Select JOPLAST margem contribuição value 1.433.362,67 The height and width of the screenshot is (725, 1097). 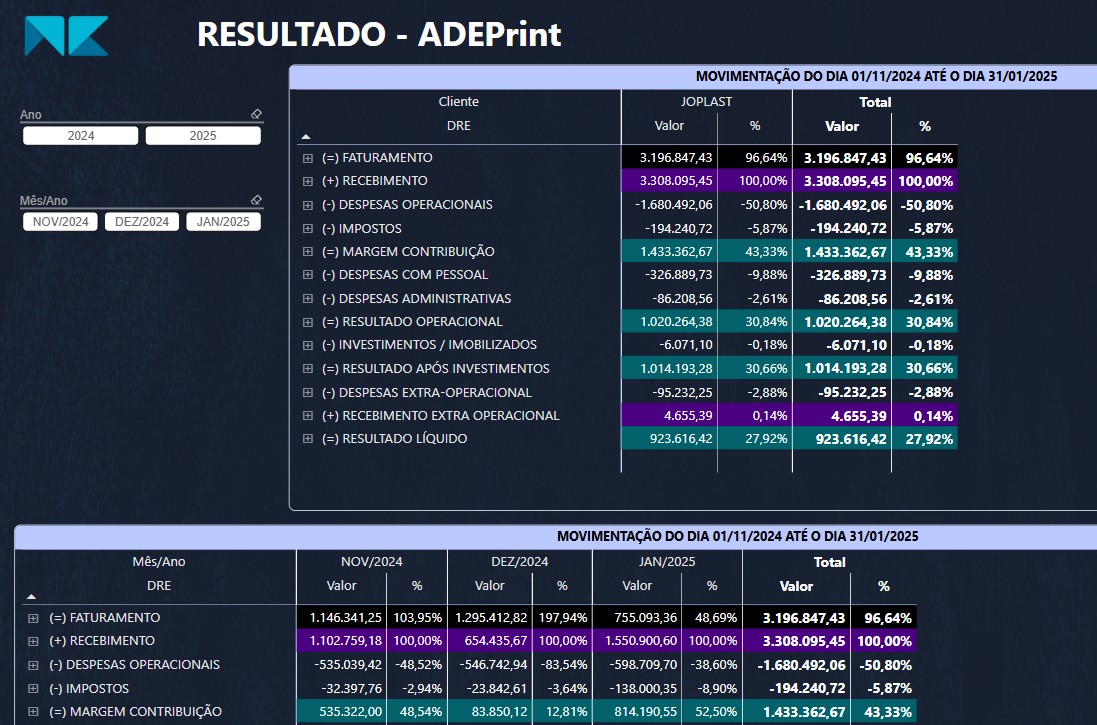click(676, 252)
